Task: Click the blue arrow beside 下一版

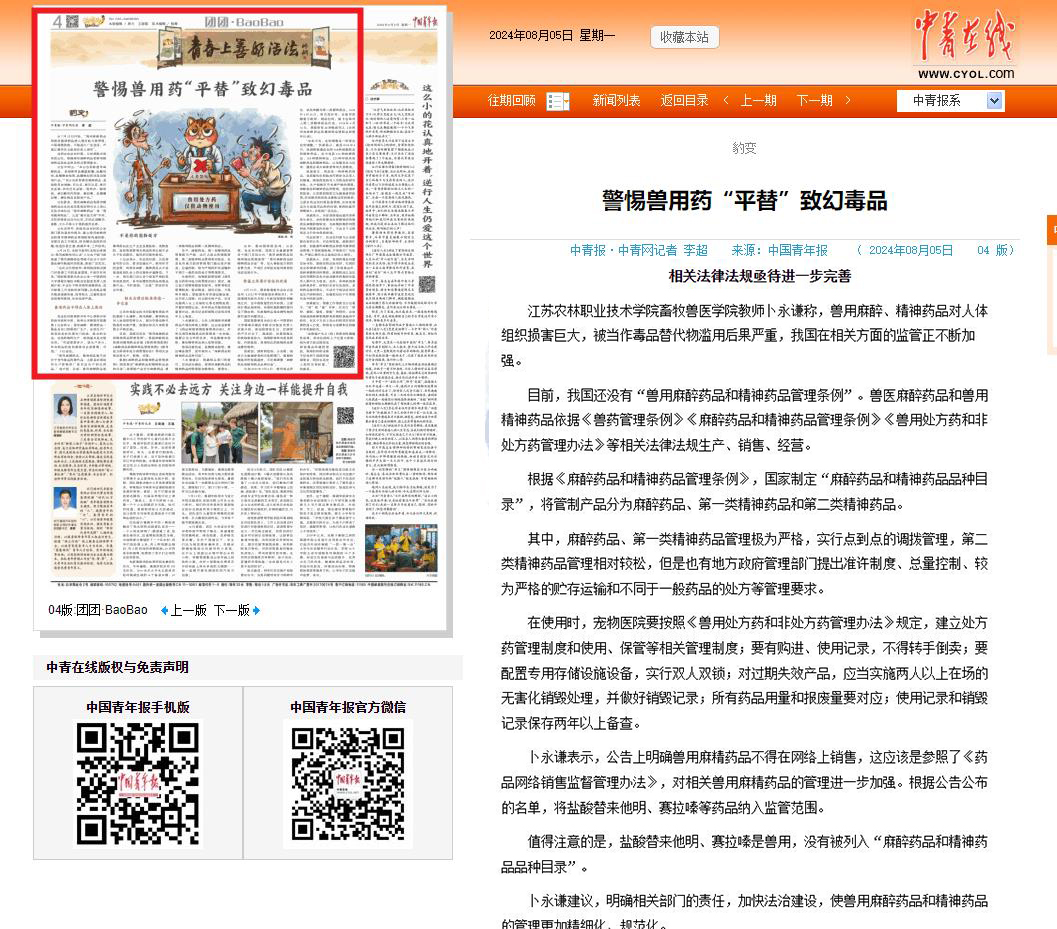Action: [x=256, y=610]
